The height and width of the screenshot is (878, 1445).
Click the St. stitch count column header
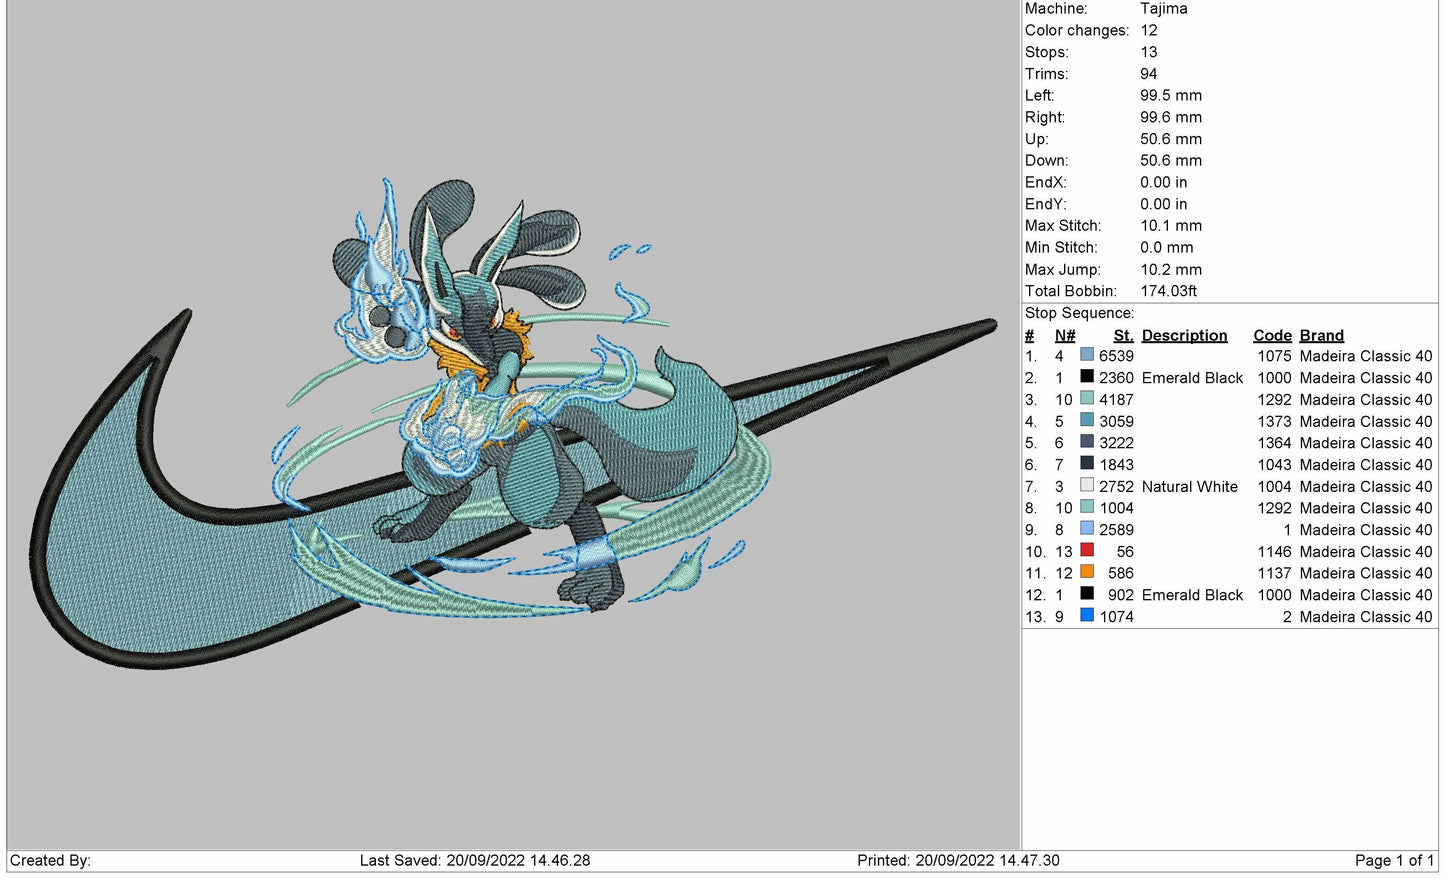(1123, 336)
